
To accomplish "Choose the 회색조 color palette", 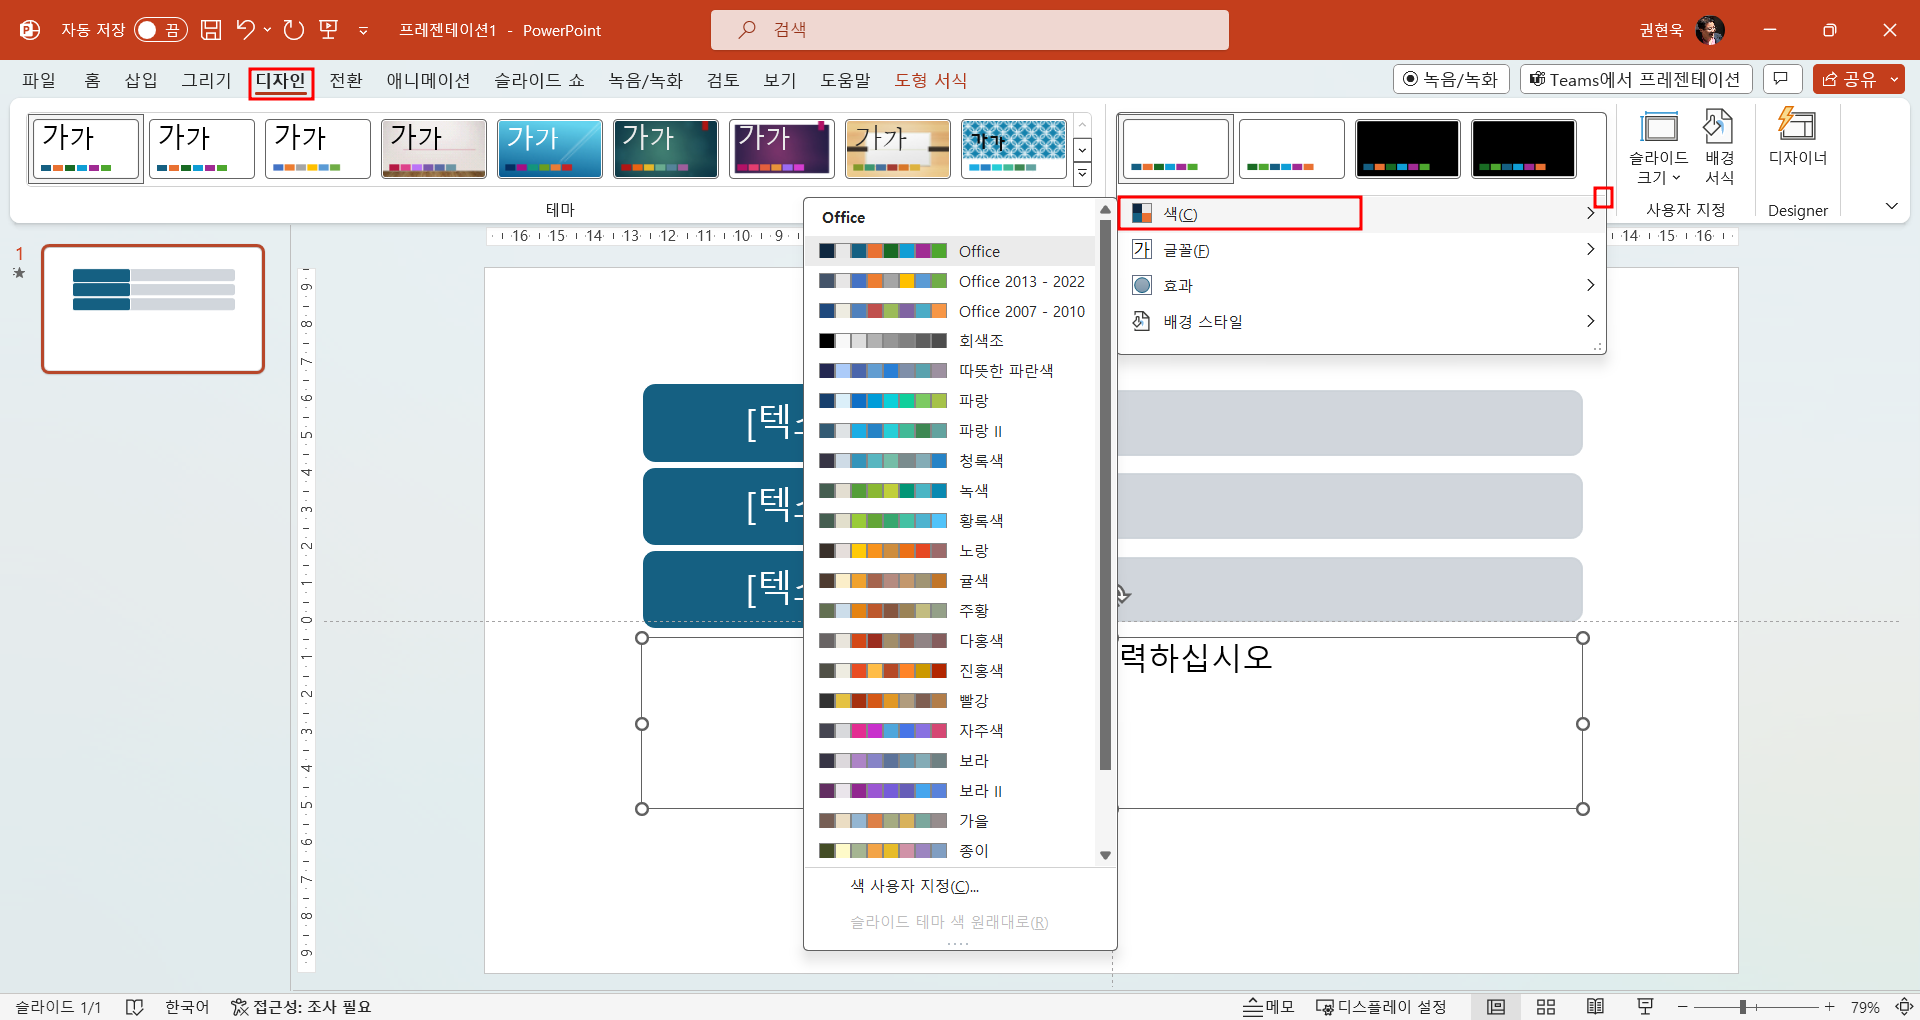I will [x=951, y=341].
